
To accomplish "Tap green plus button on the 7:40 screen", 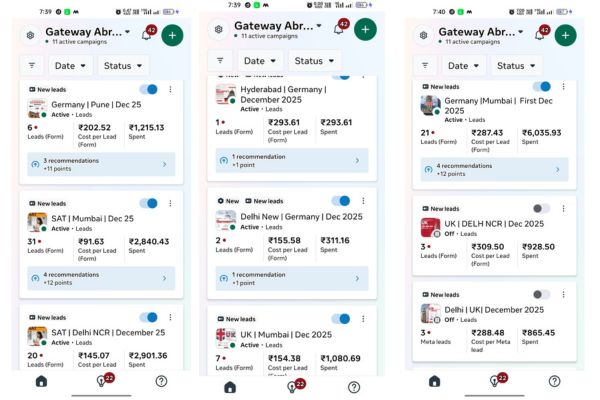I will click(x=566, y=35).
